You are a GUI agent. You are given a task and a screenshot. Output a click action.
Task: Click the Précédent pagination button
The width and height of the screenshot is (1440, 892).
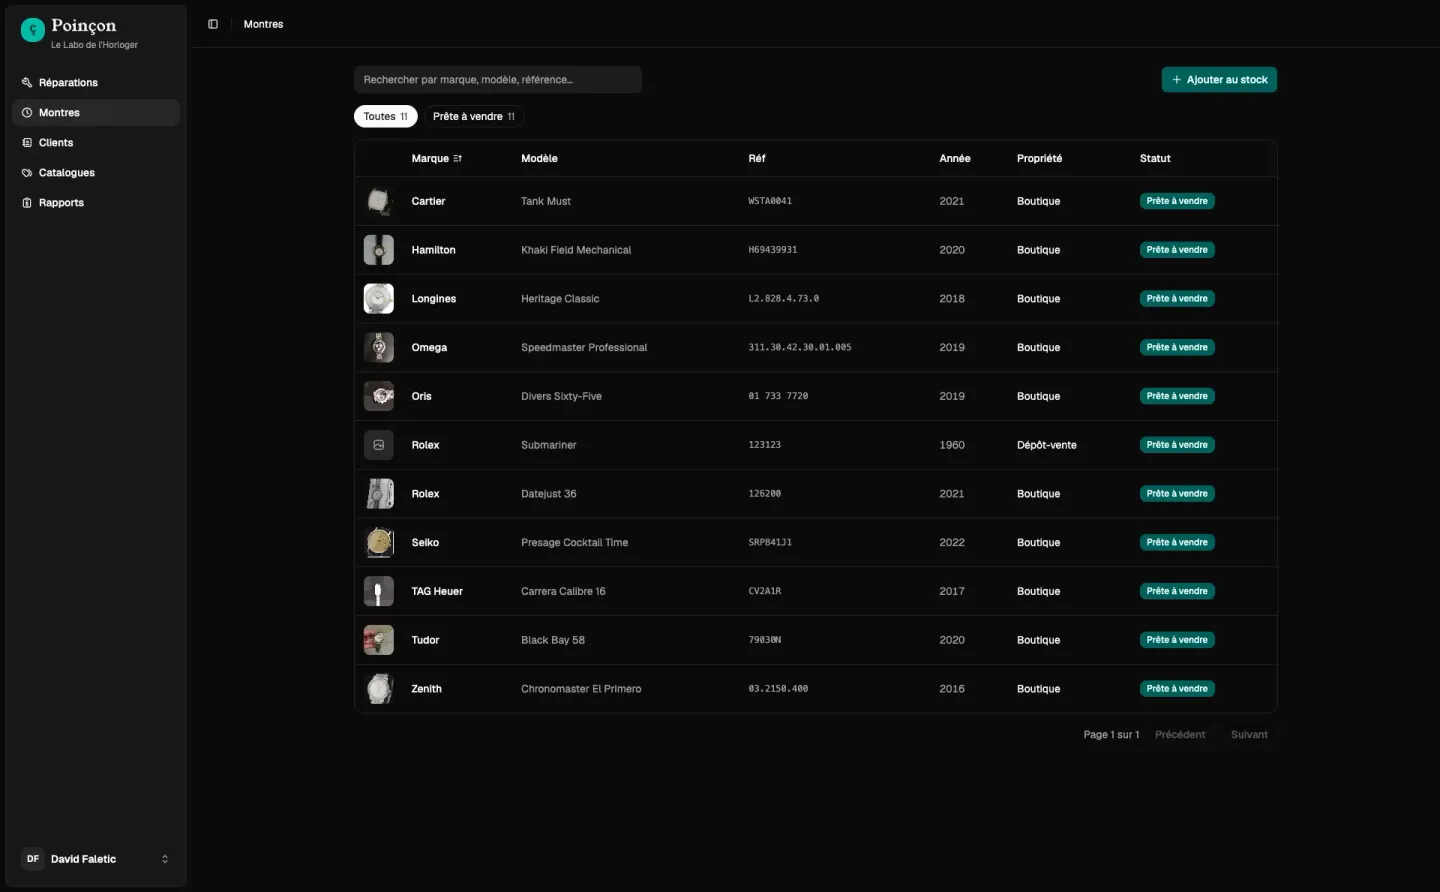pyautogui.click(x=1180, y=735)
